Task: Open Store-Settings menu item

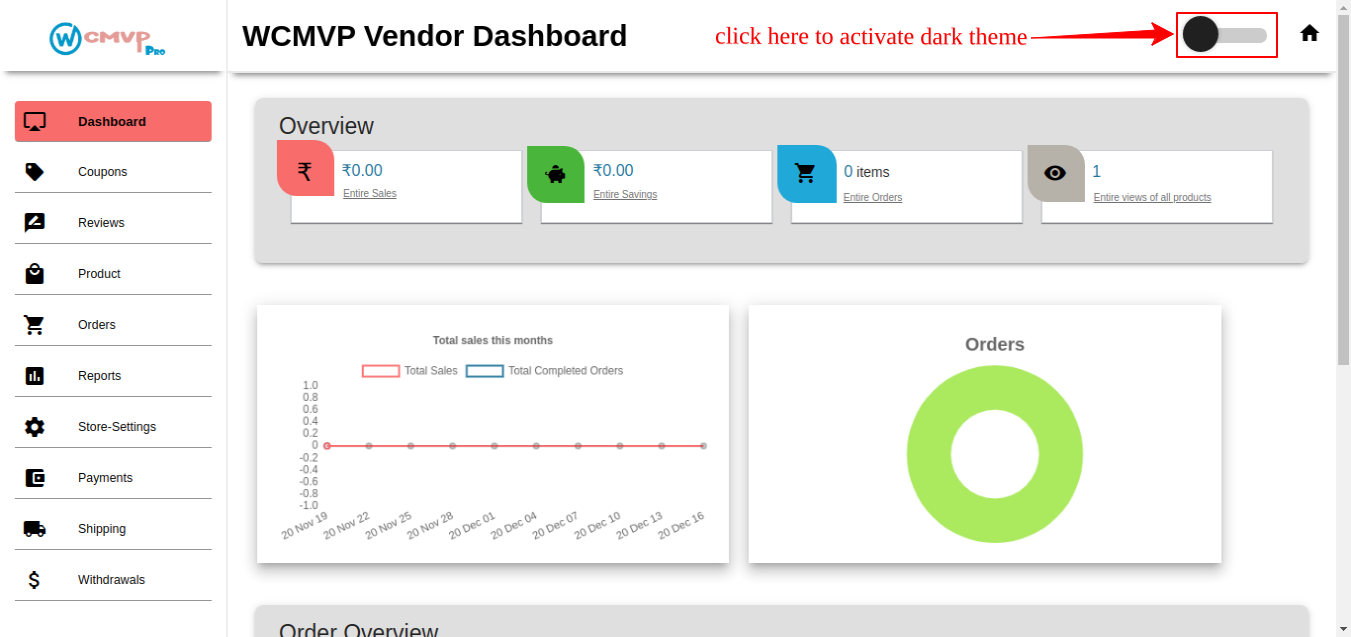Action: point(113,427)
